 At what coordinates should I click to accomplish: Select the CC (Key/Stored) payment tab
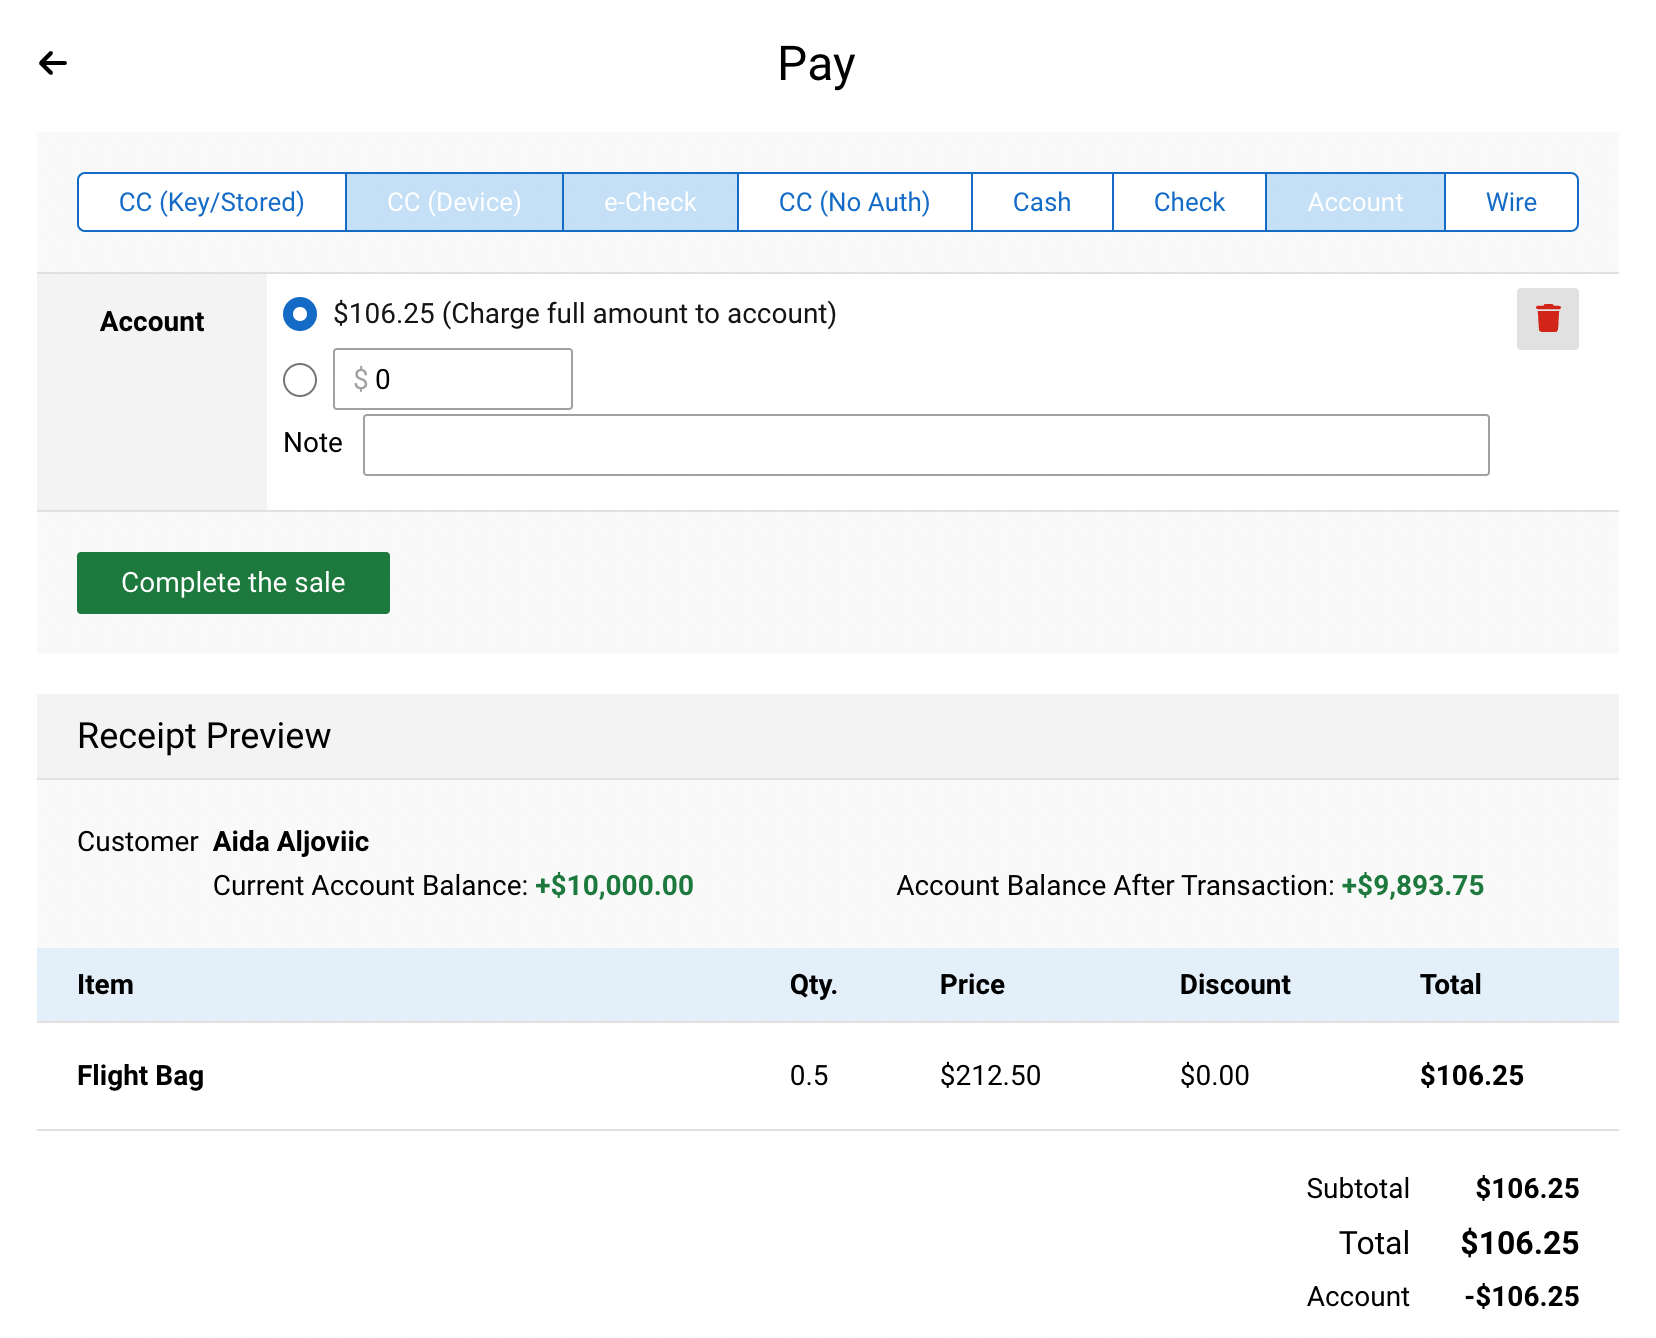click(212, 202)
